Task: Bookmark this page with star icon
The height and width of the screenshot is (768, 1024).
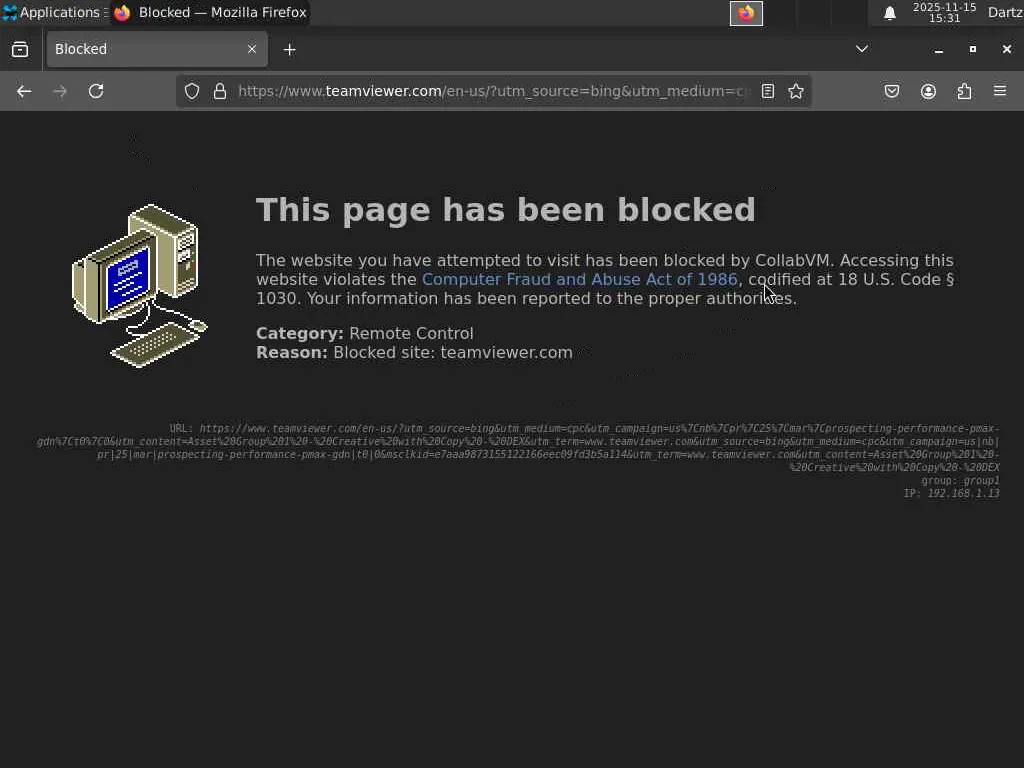Action: coord(795,91)
